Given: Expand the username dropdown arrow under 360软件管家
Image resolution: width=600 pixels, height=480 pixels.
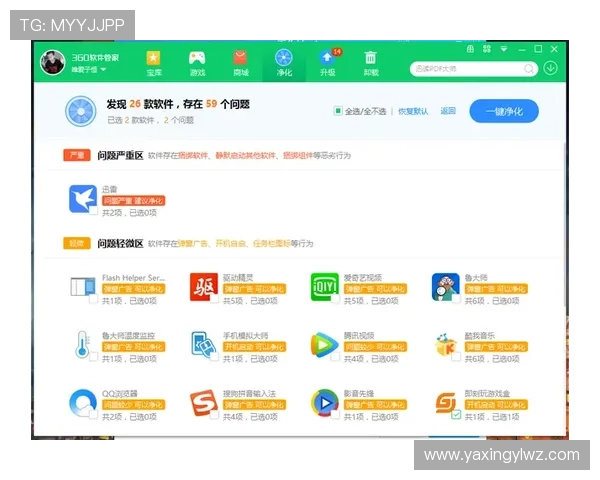Looking at the screenshot, I should click(x=103, y=70).
